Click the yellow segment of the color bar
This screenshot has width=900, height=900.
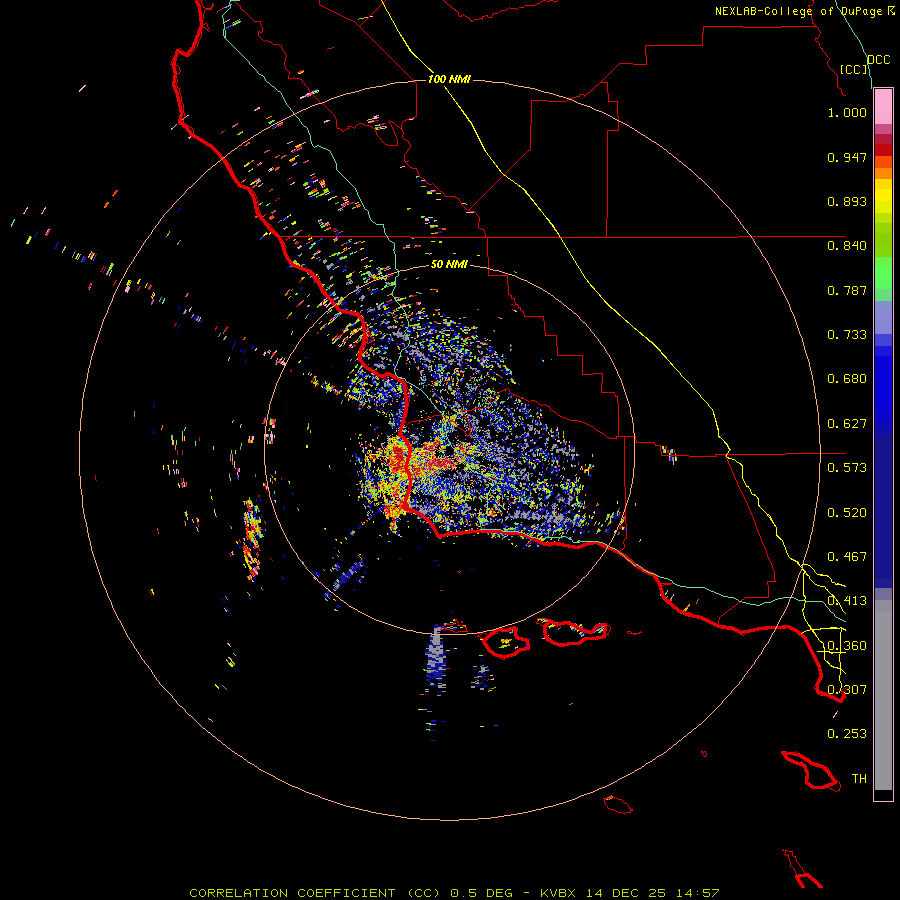pyautogui.click(x=883, y=196)
